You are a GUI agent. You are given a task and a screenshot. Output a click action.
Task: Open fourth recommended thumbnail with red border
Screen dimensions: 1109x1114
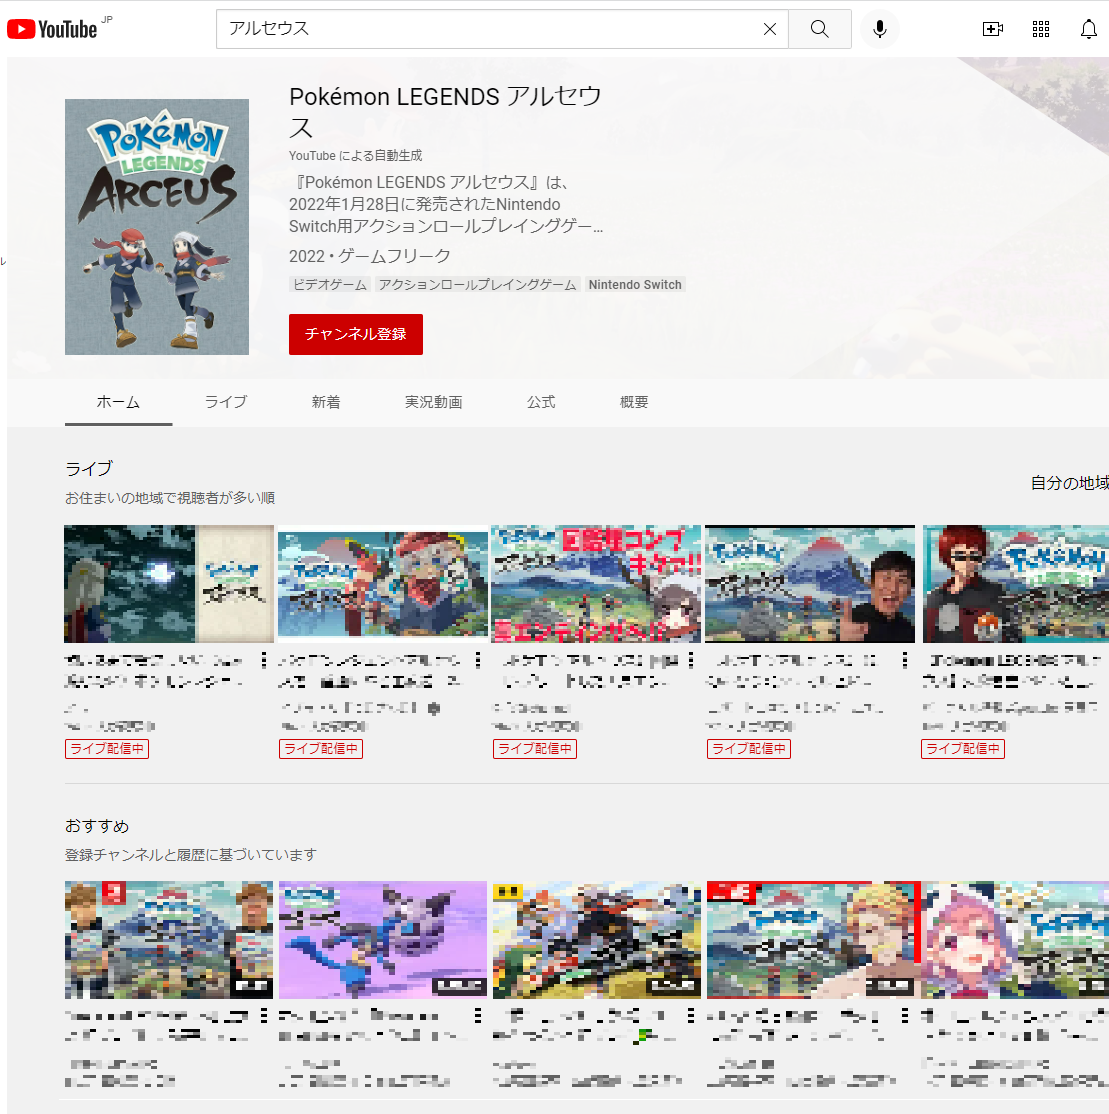pyautogui.click(x=813, y=940)
